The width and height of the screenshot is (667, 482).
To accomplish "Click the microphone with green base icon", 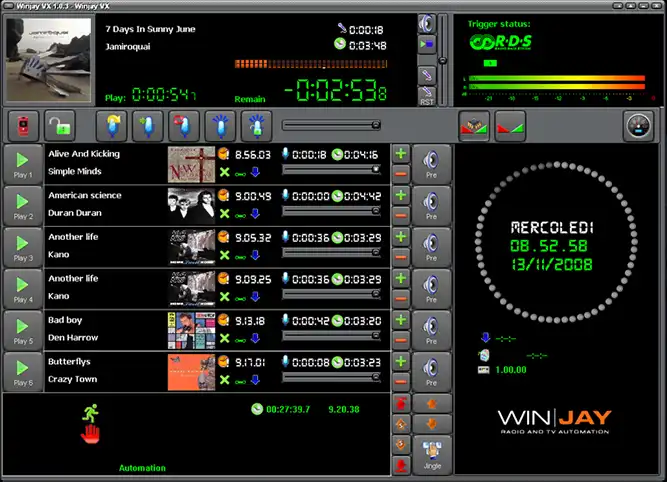I will click(x=257, y=125).
